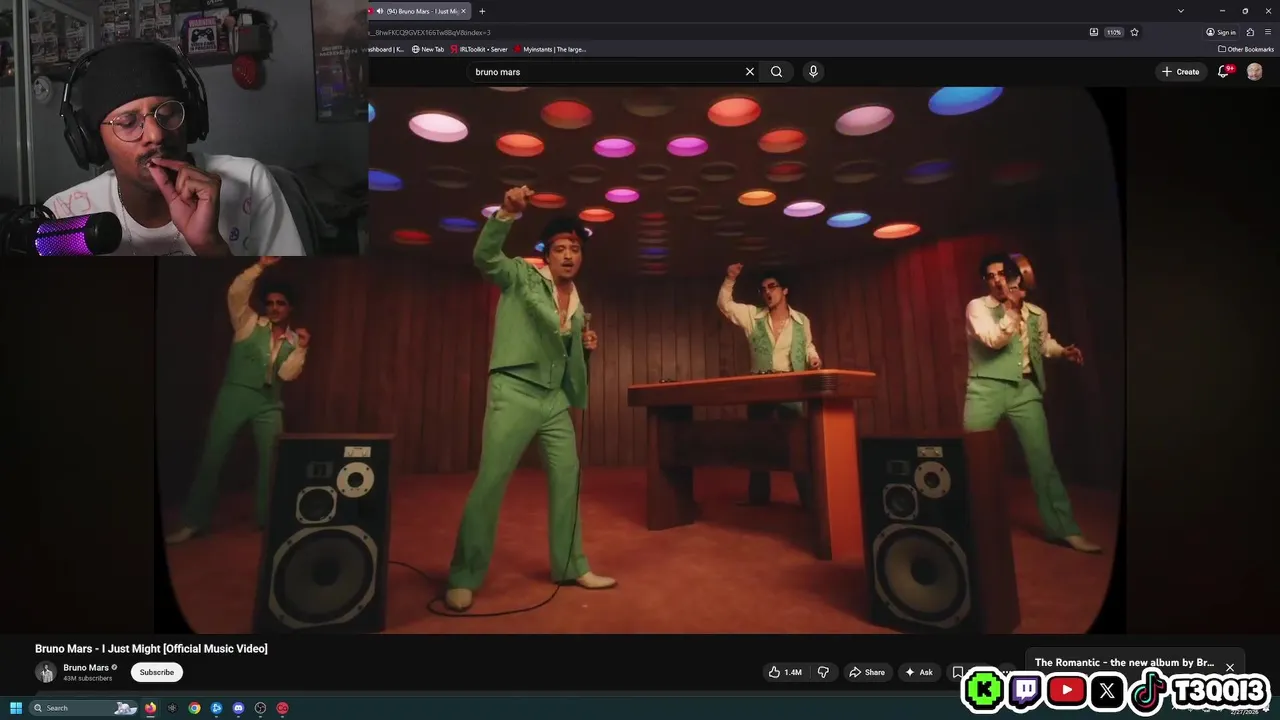Open the browser extensions icon
The height and width of the screenshot is (720, 1280).
(x=1250, y=32)
